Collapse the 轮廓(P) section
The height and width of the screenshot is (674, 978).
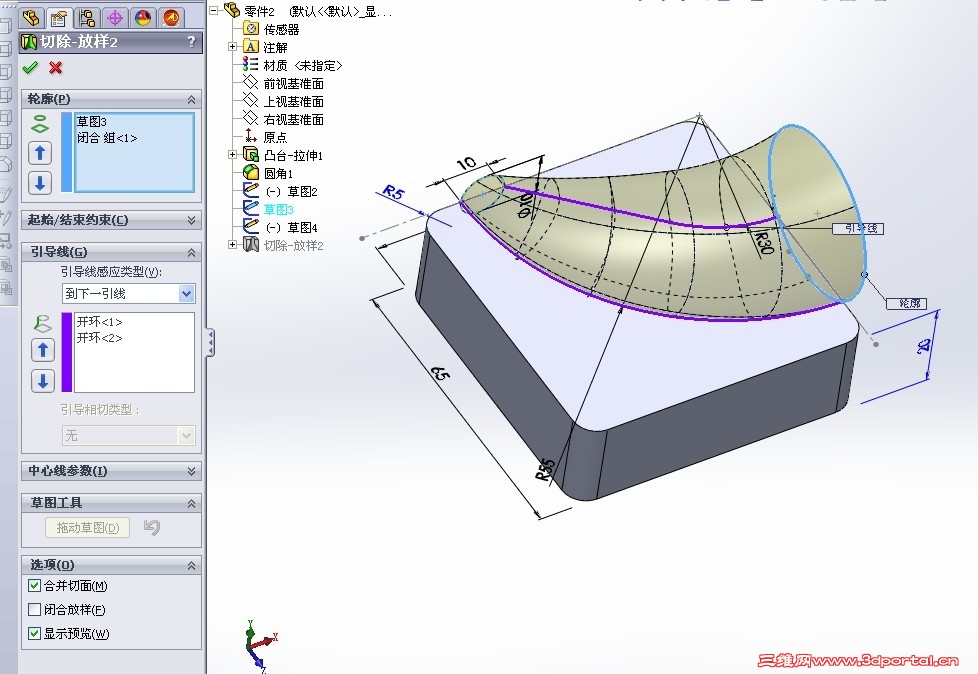(x=191, y=99)
